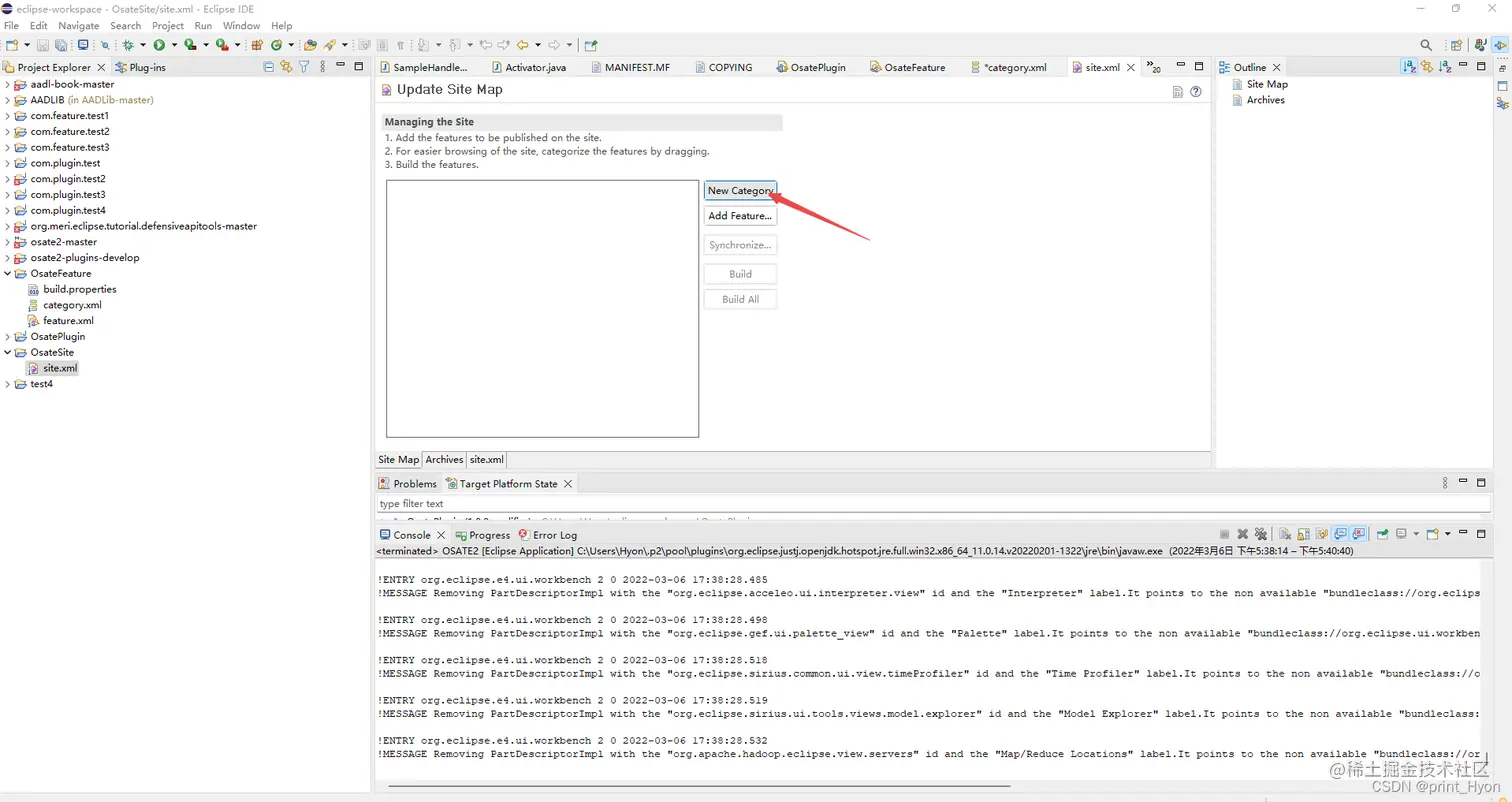Collapse All in Project Explorer

(268, 67)
